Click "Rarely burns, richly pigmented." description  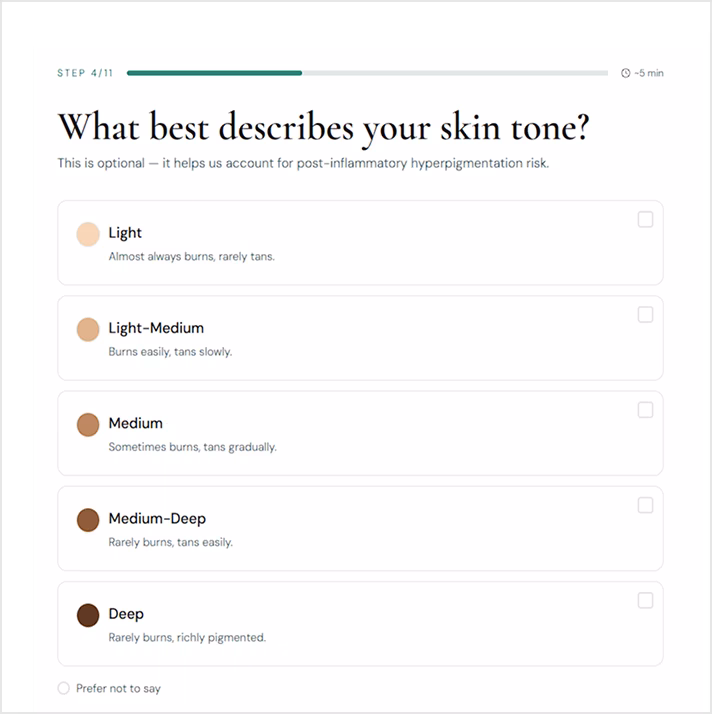(x=187, y=637)
